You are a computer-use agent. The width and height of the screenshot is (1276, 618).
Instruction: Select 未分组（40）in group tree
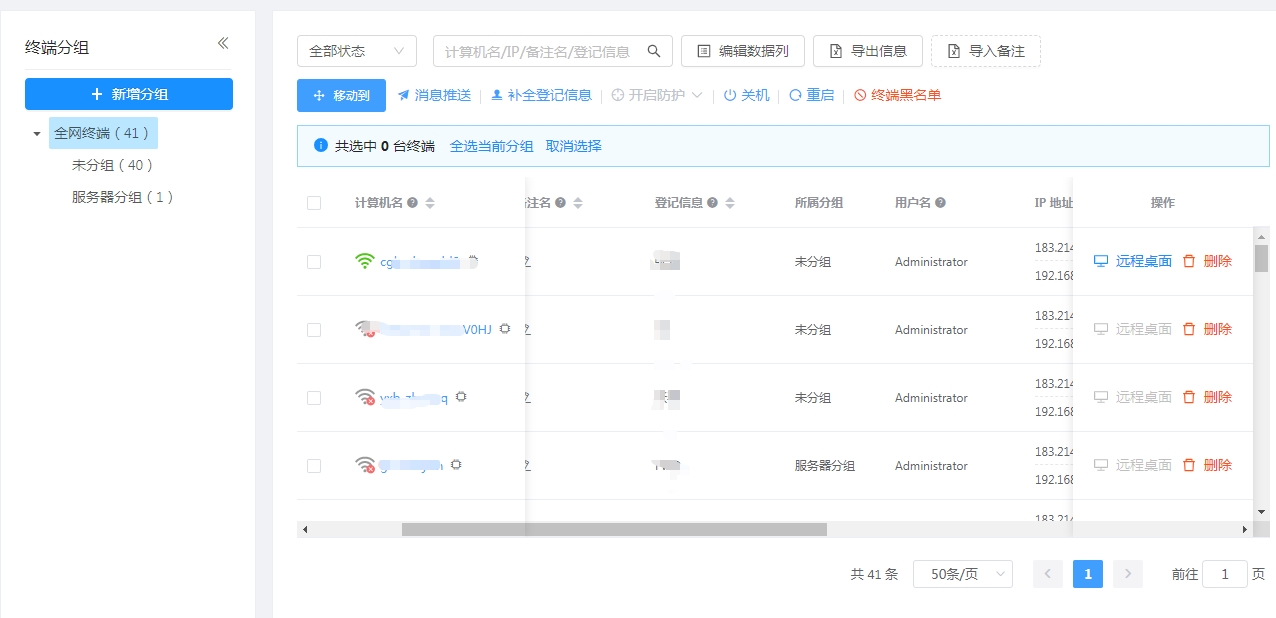click(113, 165)
